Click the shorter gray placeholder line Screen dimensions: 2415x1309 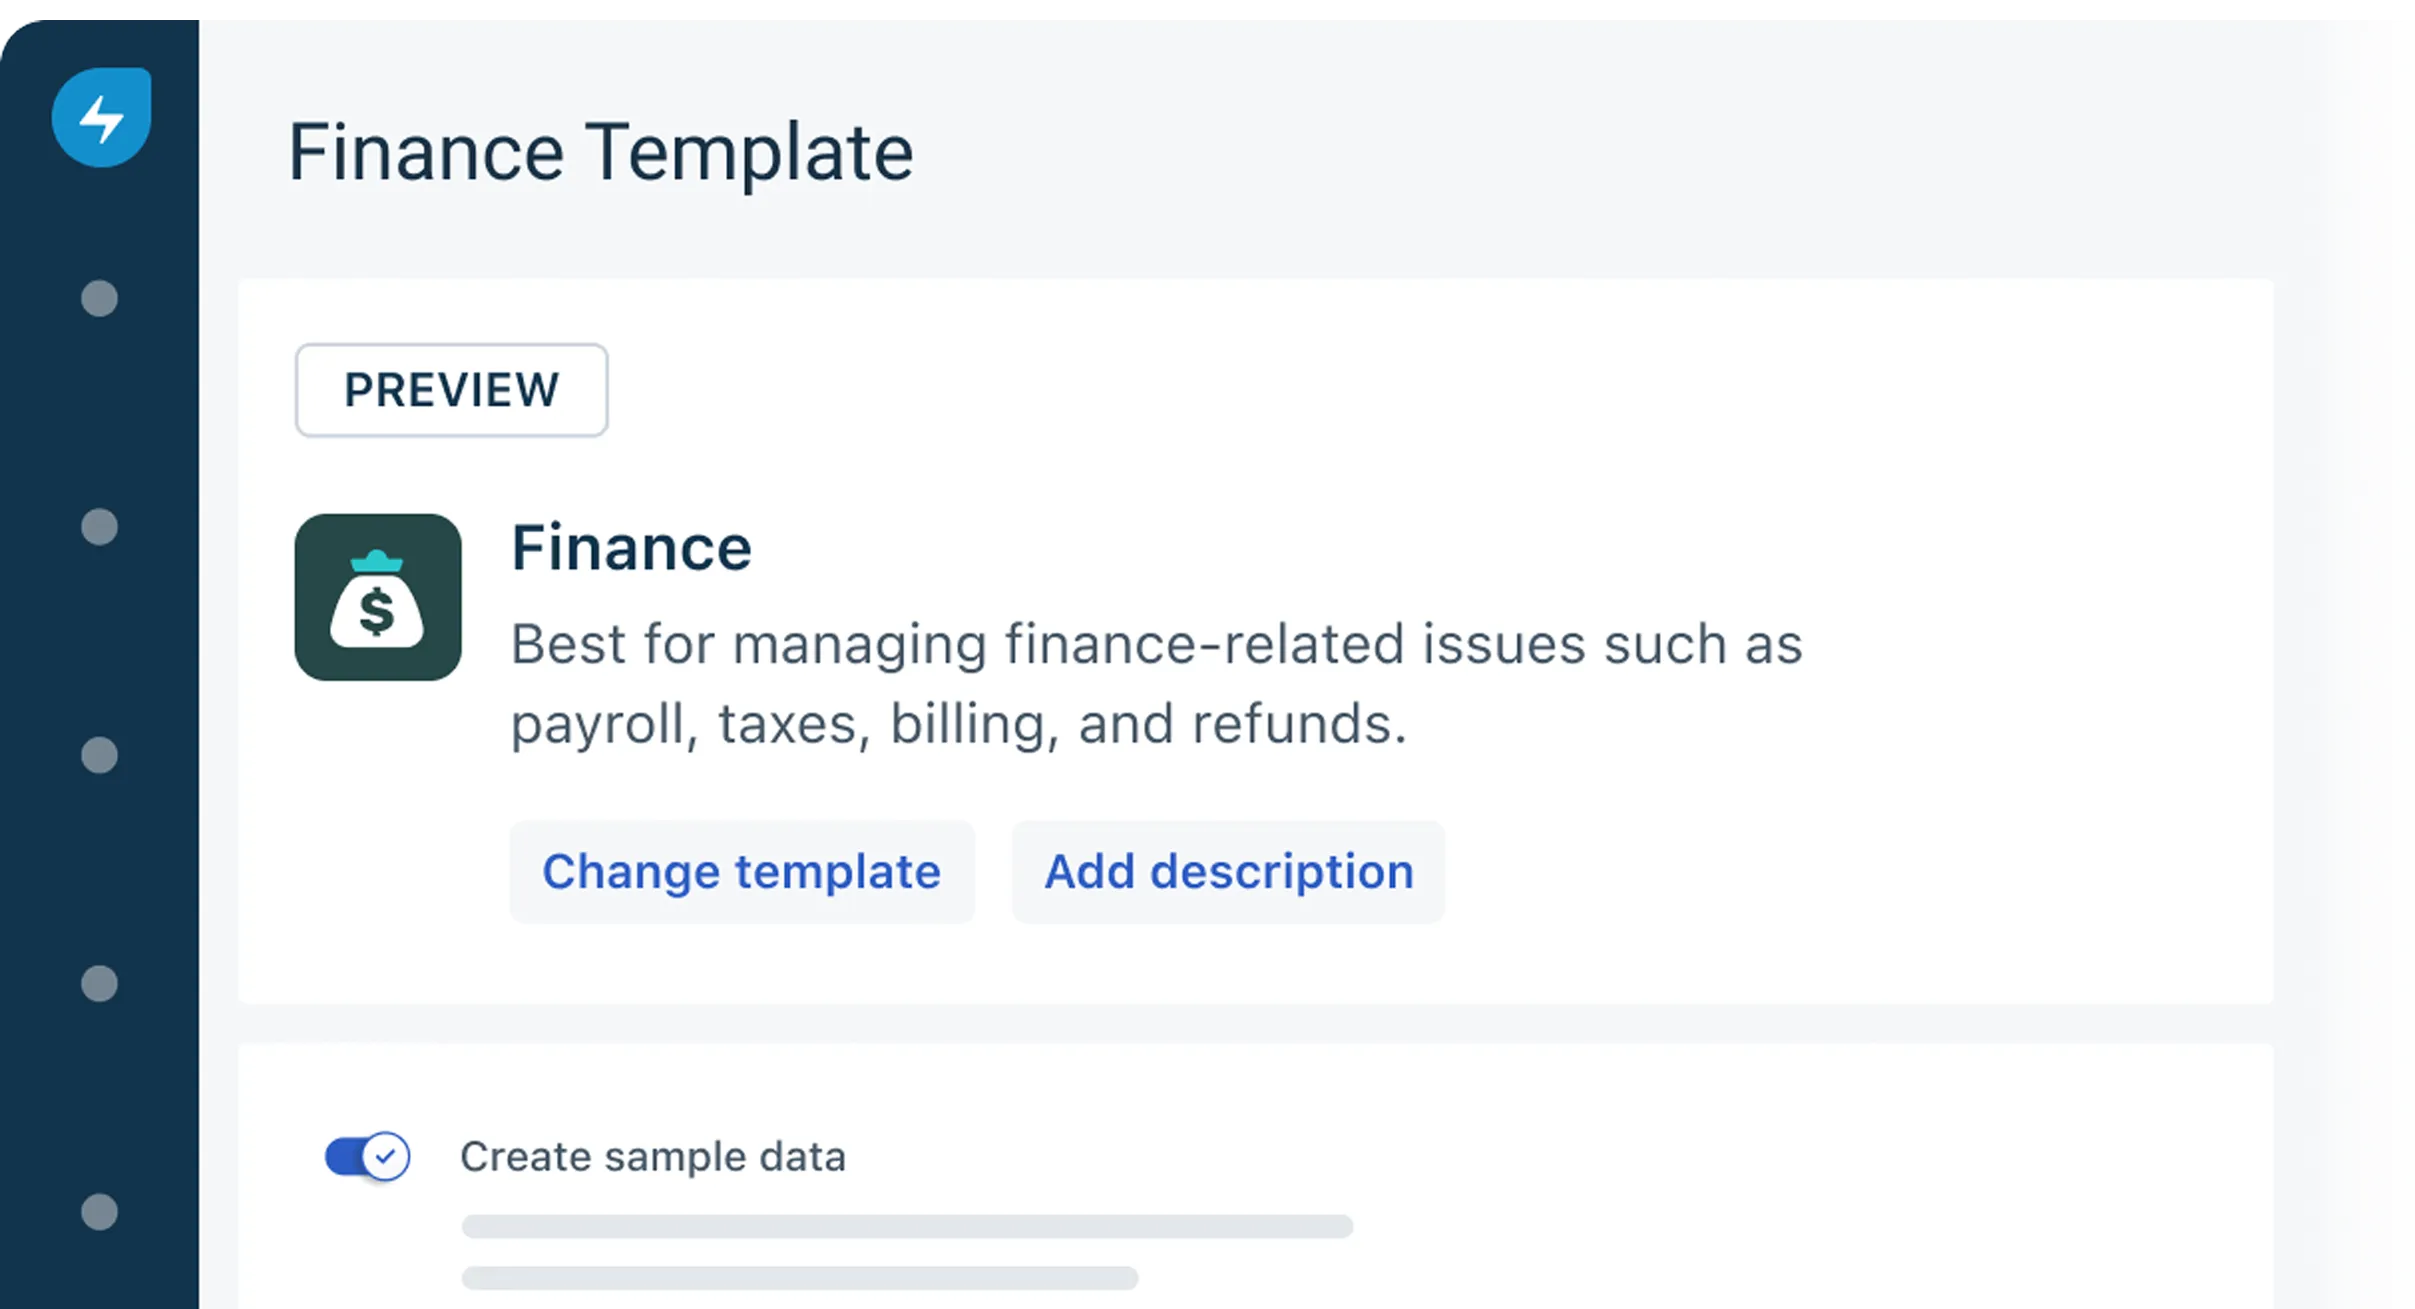pyautogui.click(x=800, y=1277)
